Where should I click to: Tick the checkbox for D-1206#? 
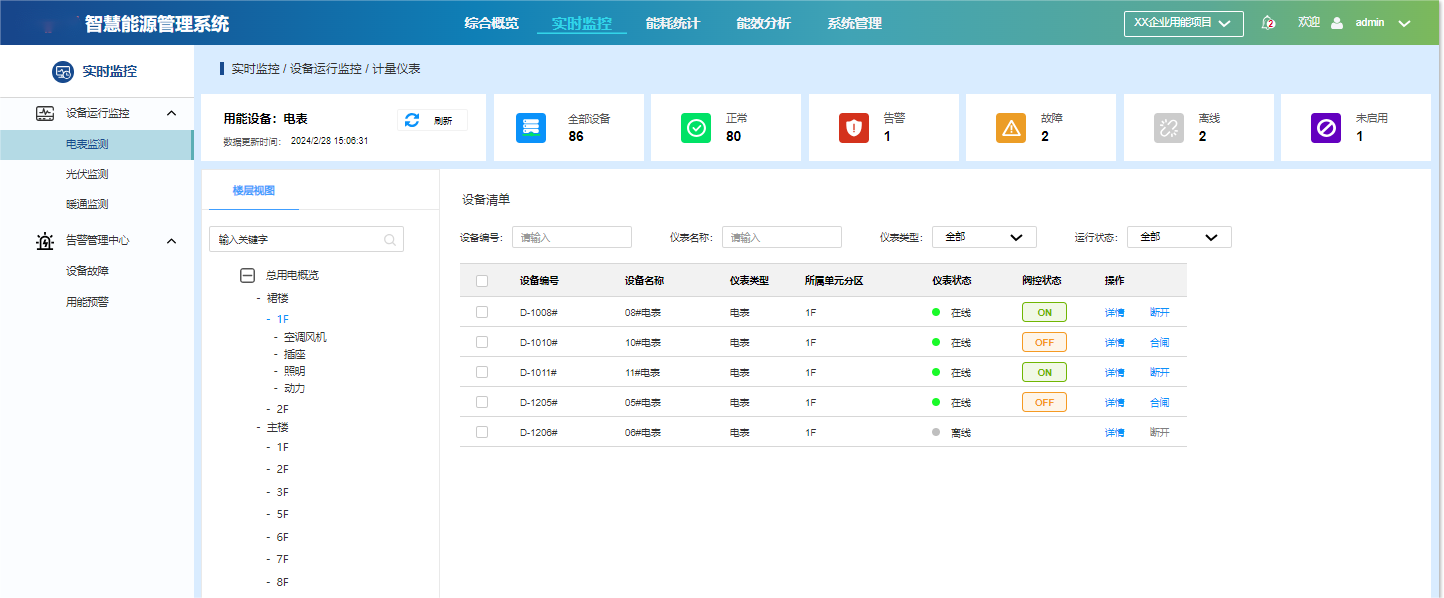tap(482, 432)
